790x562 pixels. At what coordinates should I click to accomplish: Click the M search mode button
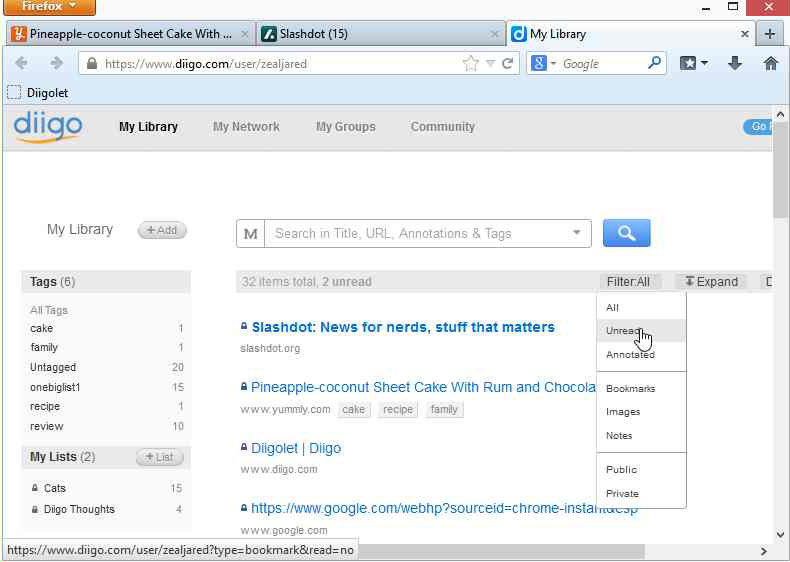point(250,234)
